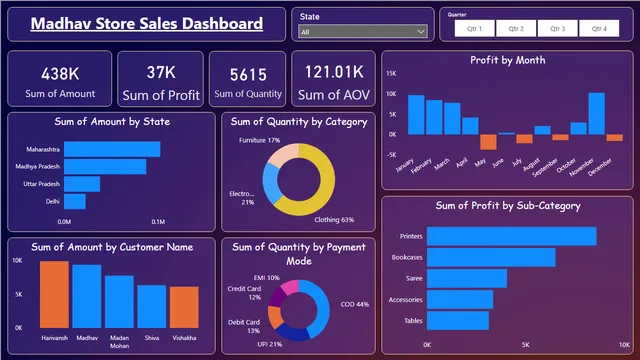The image size is (640, 360).
Task: Click the Madhav Store Sales Dashboard title
Action: click(147, 23)
